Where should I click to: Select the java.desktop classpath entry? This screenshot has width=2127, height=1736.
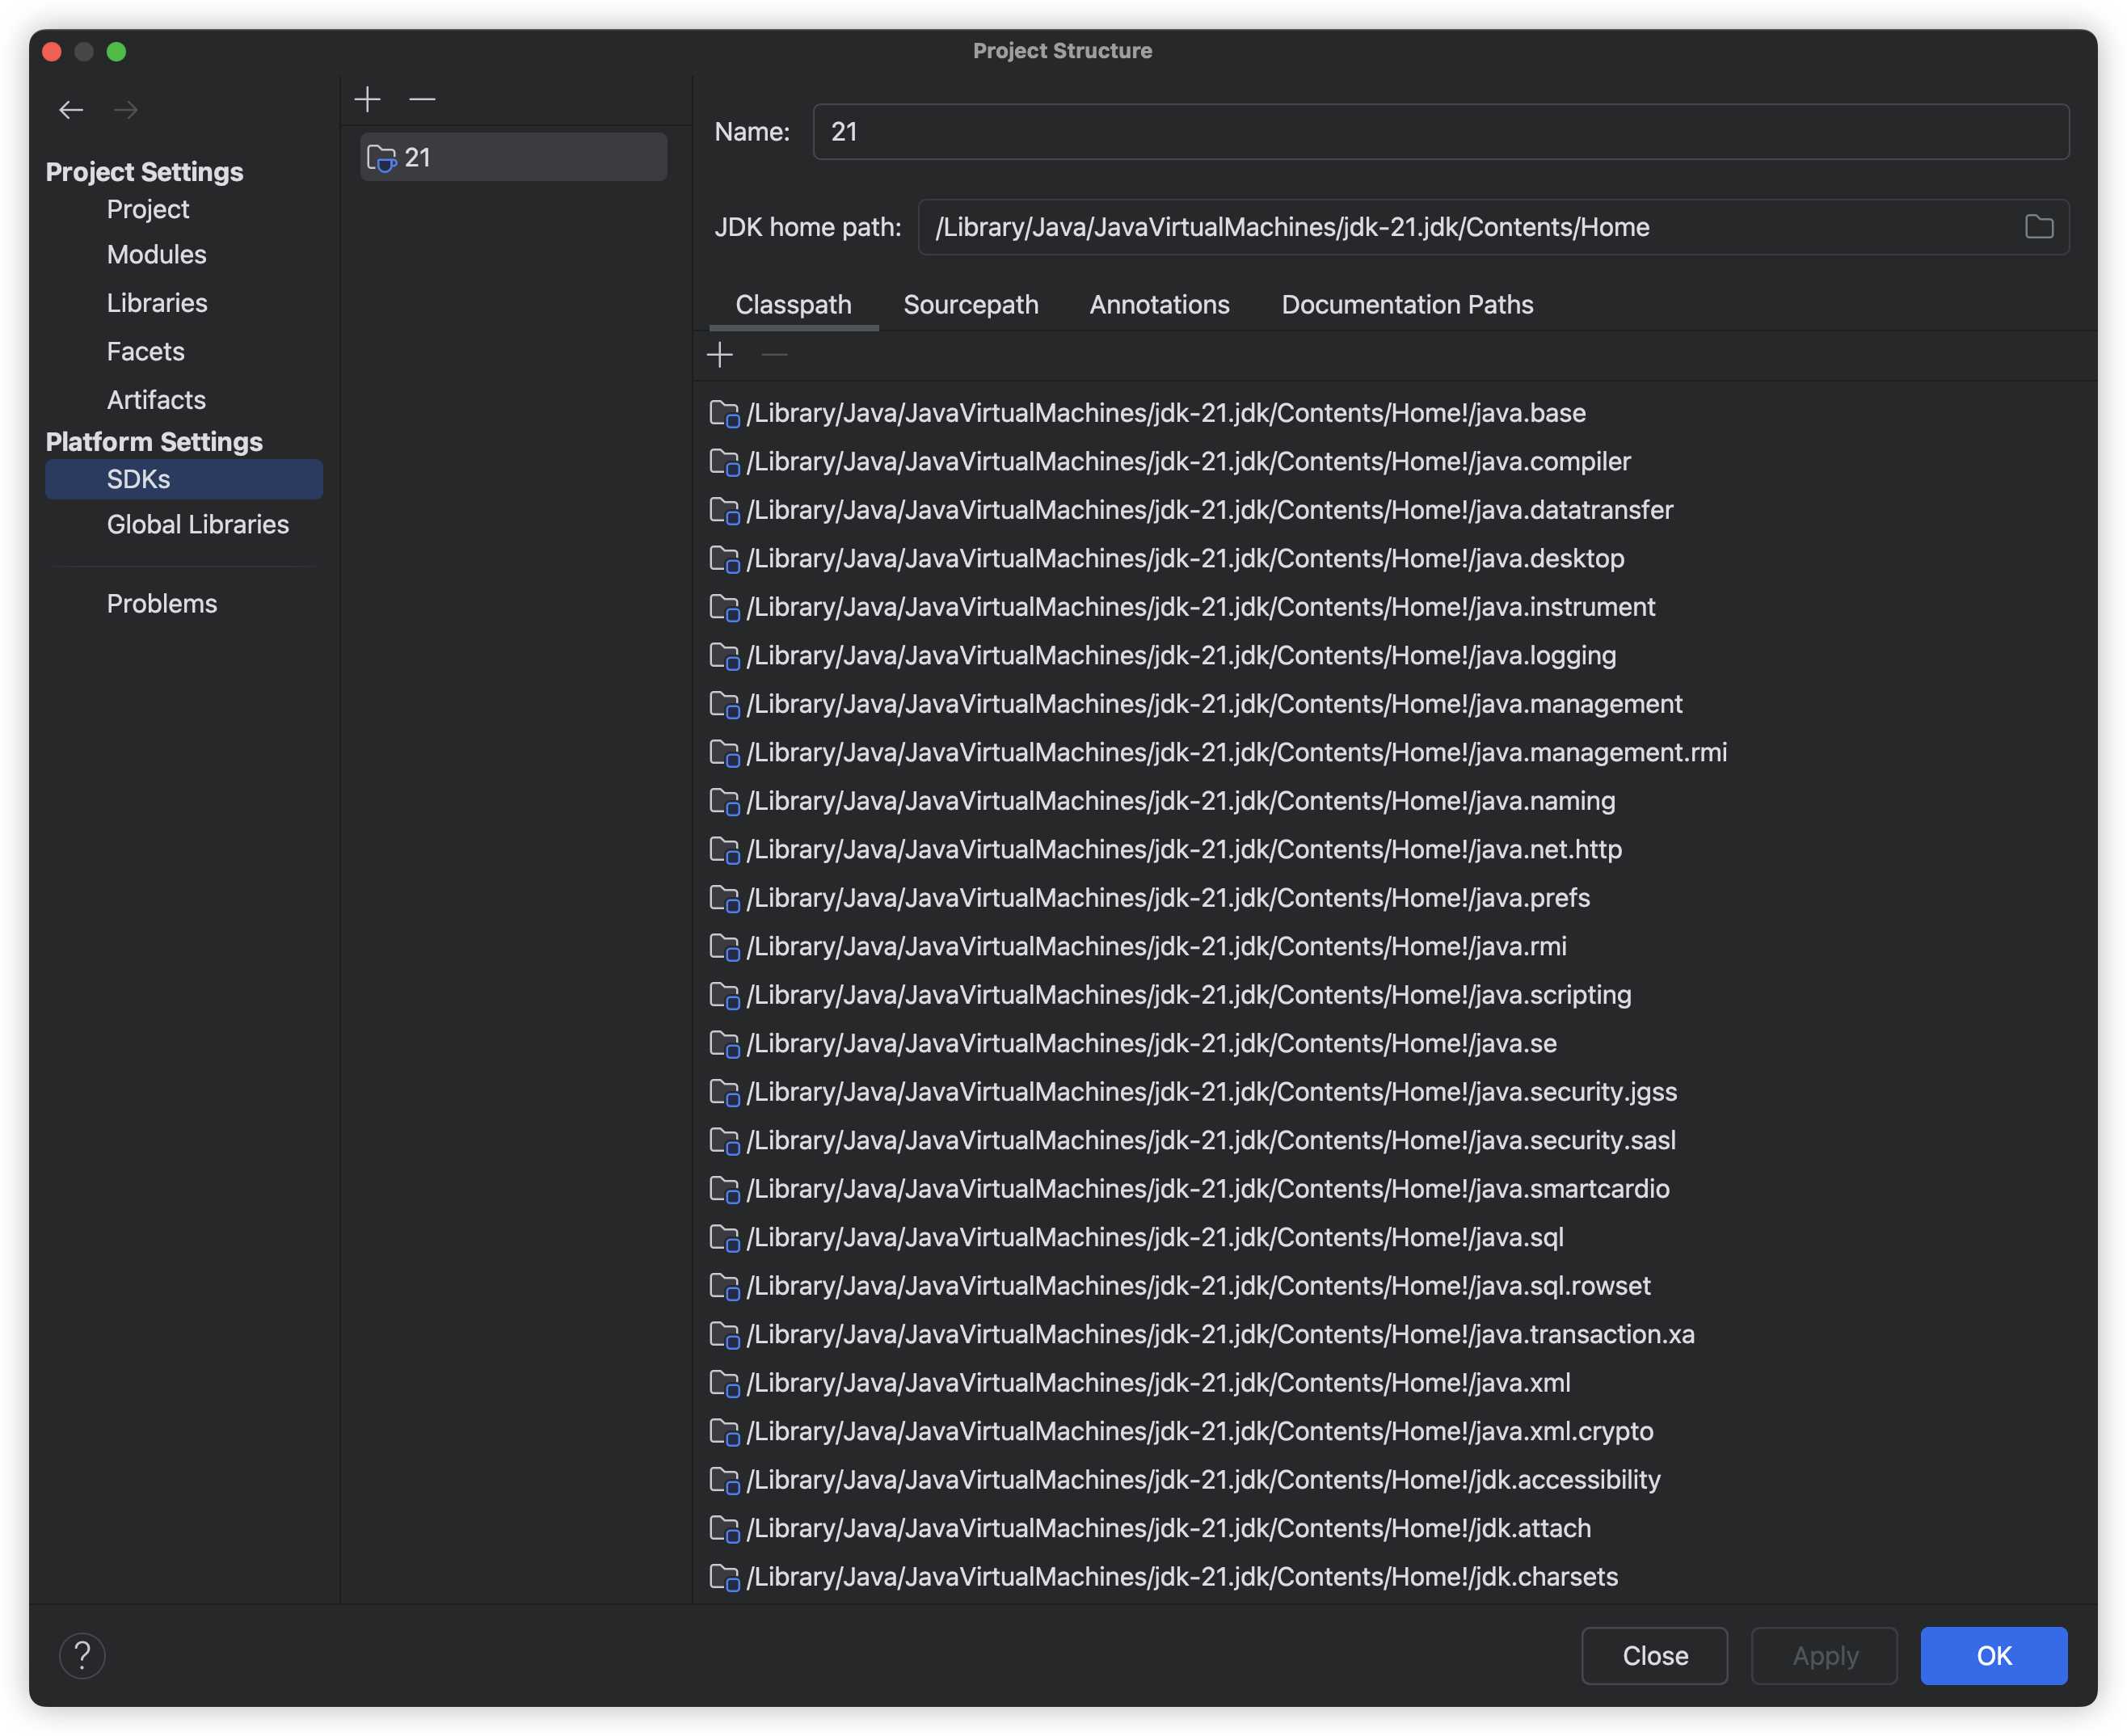pos(1185,559)
